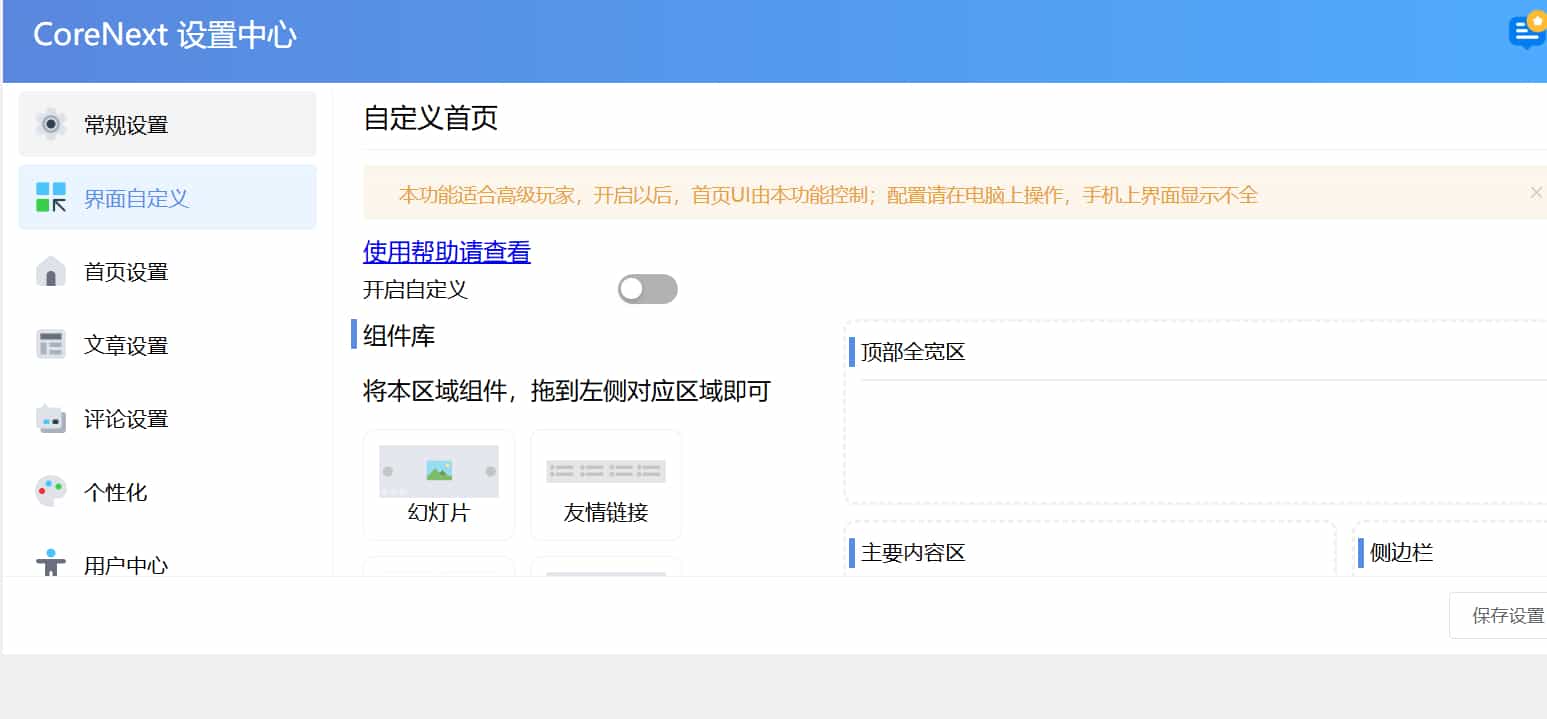Click the gear icon for 常规设置

click(x=51, y=124)
